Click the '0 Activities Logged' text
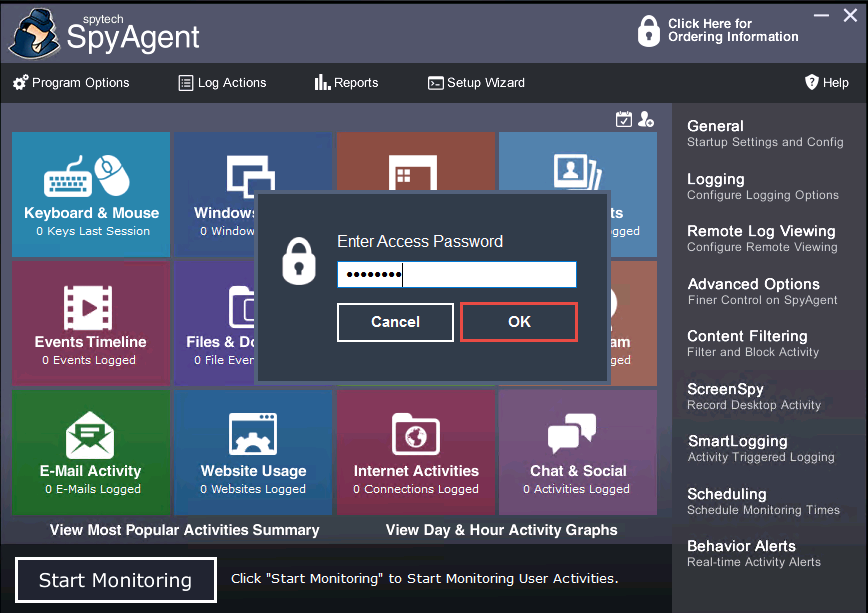 point(576,489)
